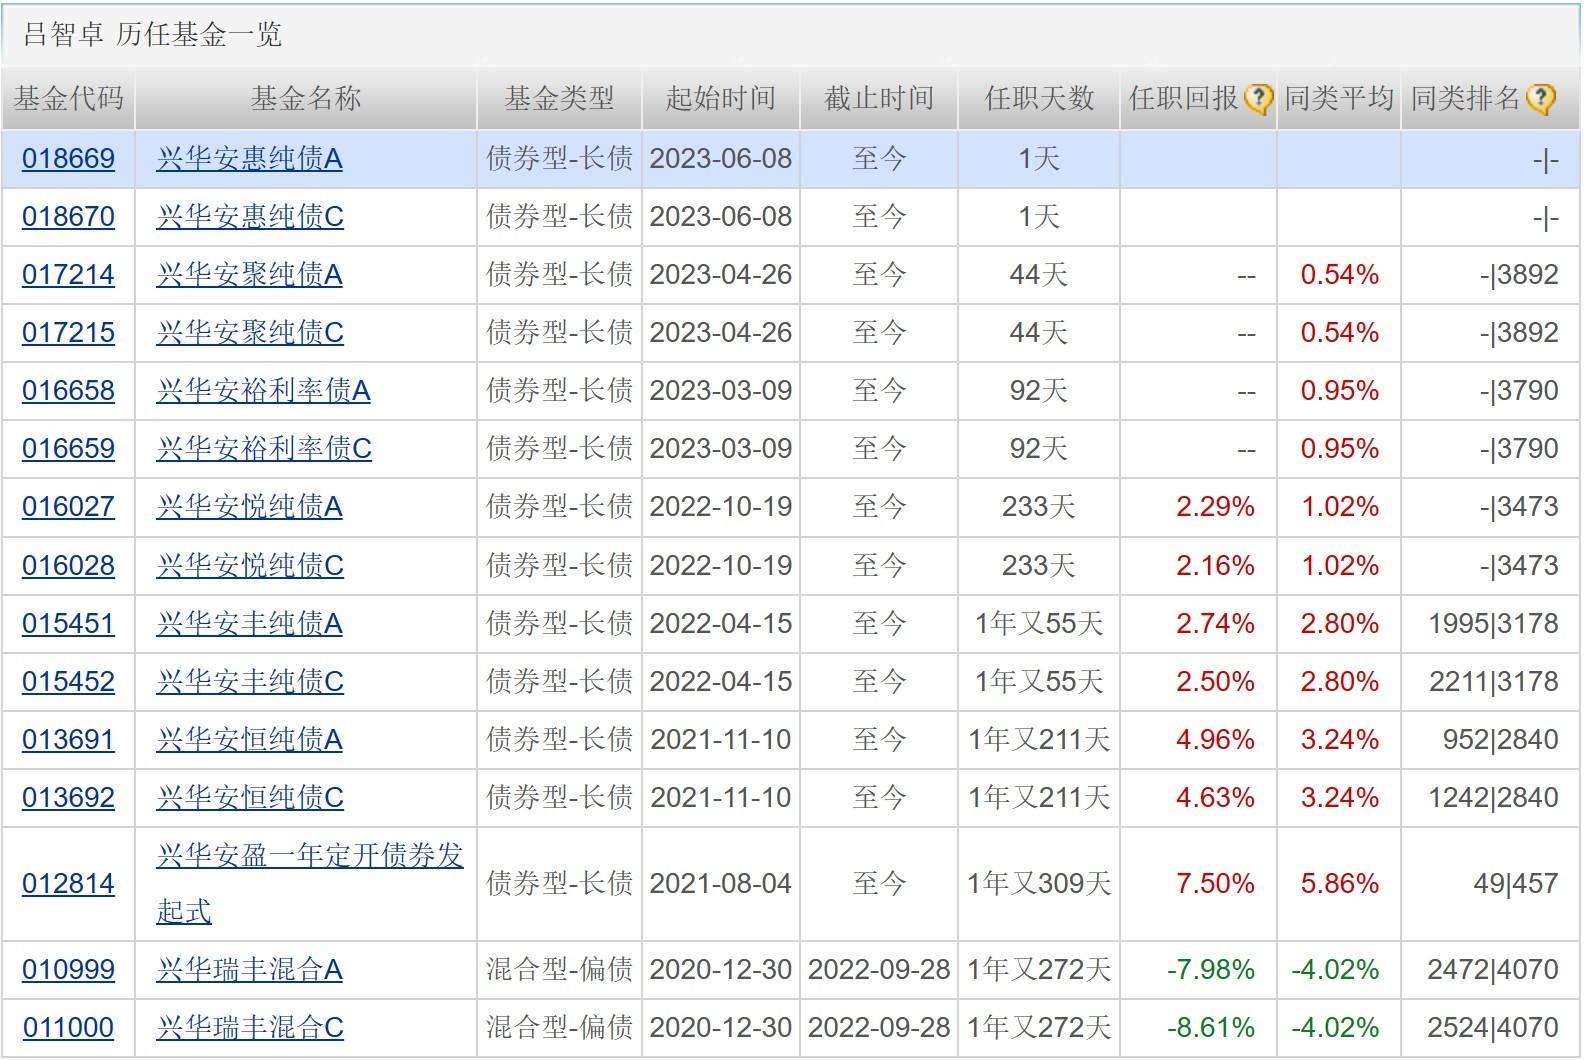1584x1060 pixels.
Task: Select the 7.50% return value
Action: (1215, 884)
